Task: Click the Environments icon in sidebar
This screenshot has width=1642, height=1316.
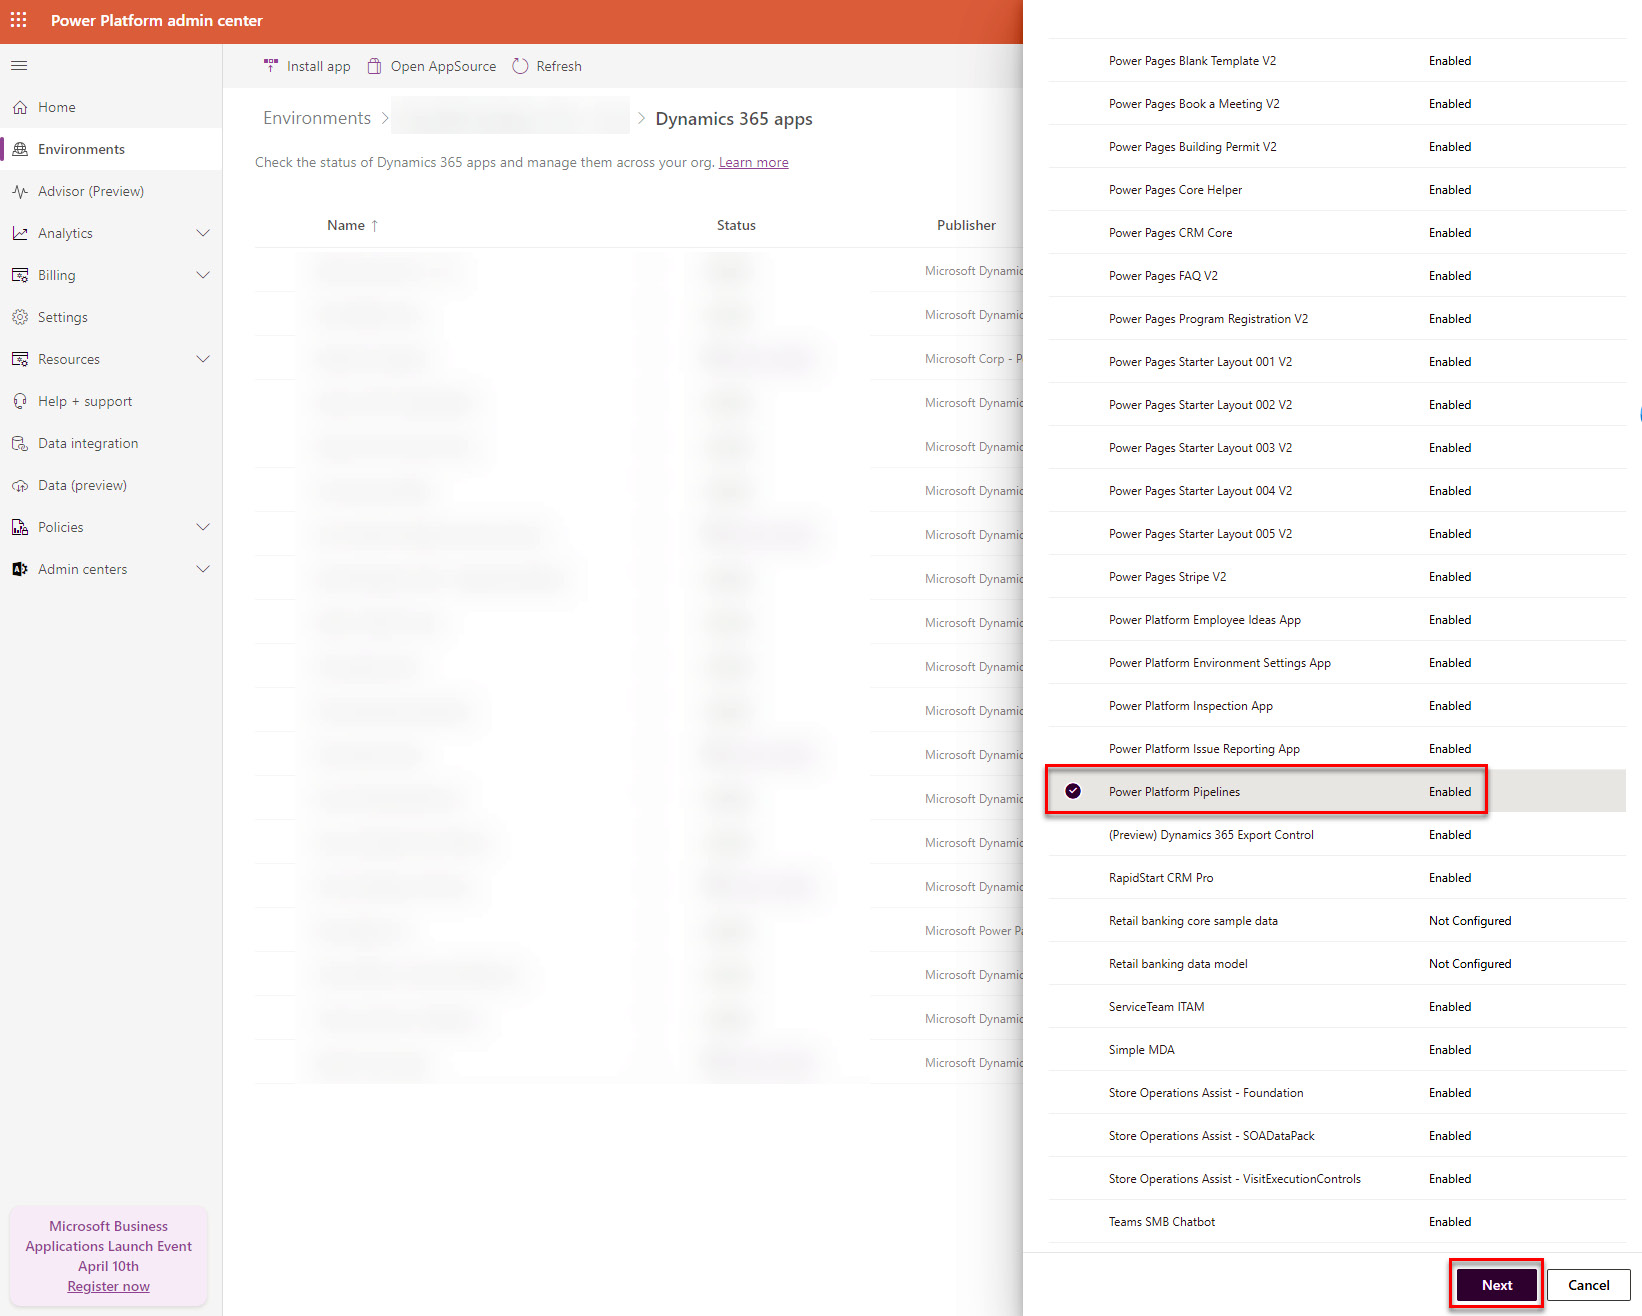Action: (20, 149)
